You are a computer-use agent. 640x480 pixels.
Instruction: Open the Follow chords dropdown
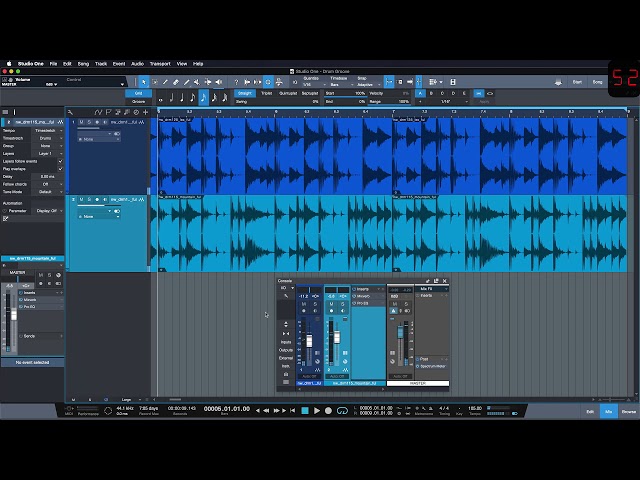[47, 184]
